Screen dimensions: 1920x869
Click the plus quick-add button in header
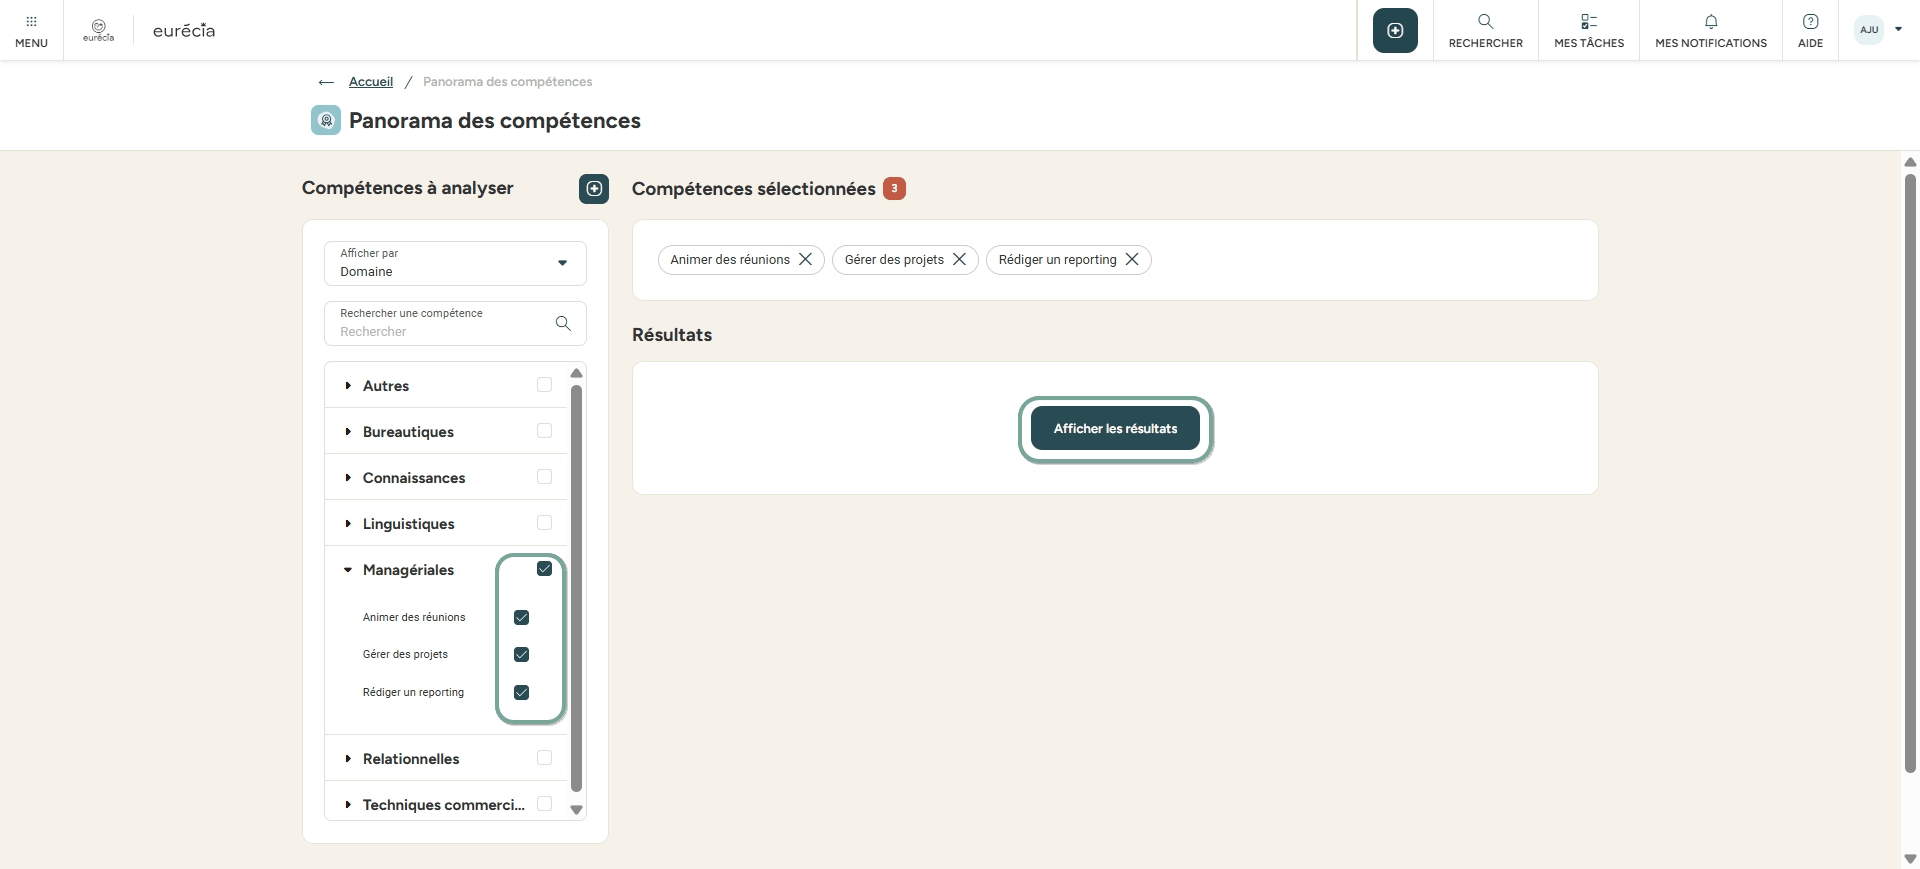[x=1395, y=31]
